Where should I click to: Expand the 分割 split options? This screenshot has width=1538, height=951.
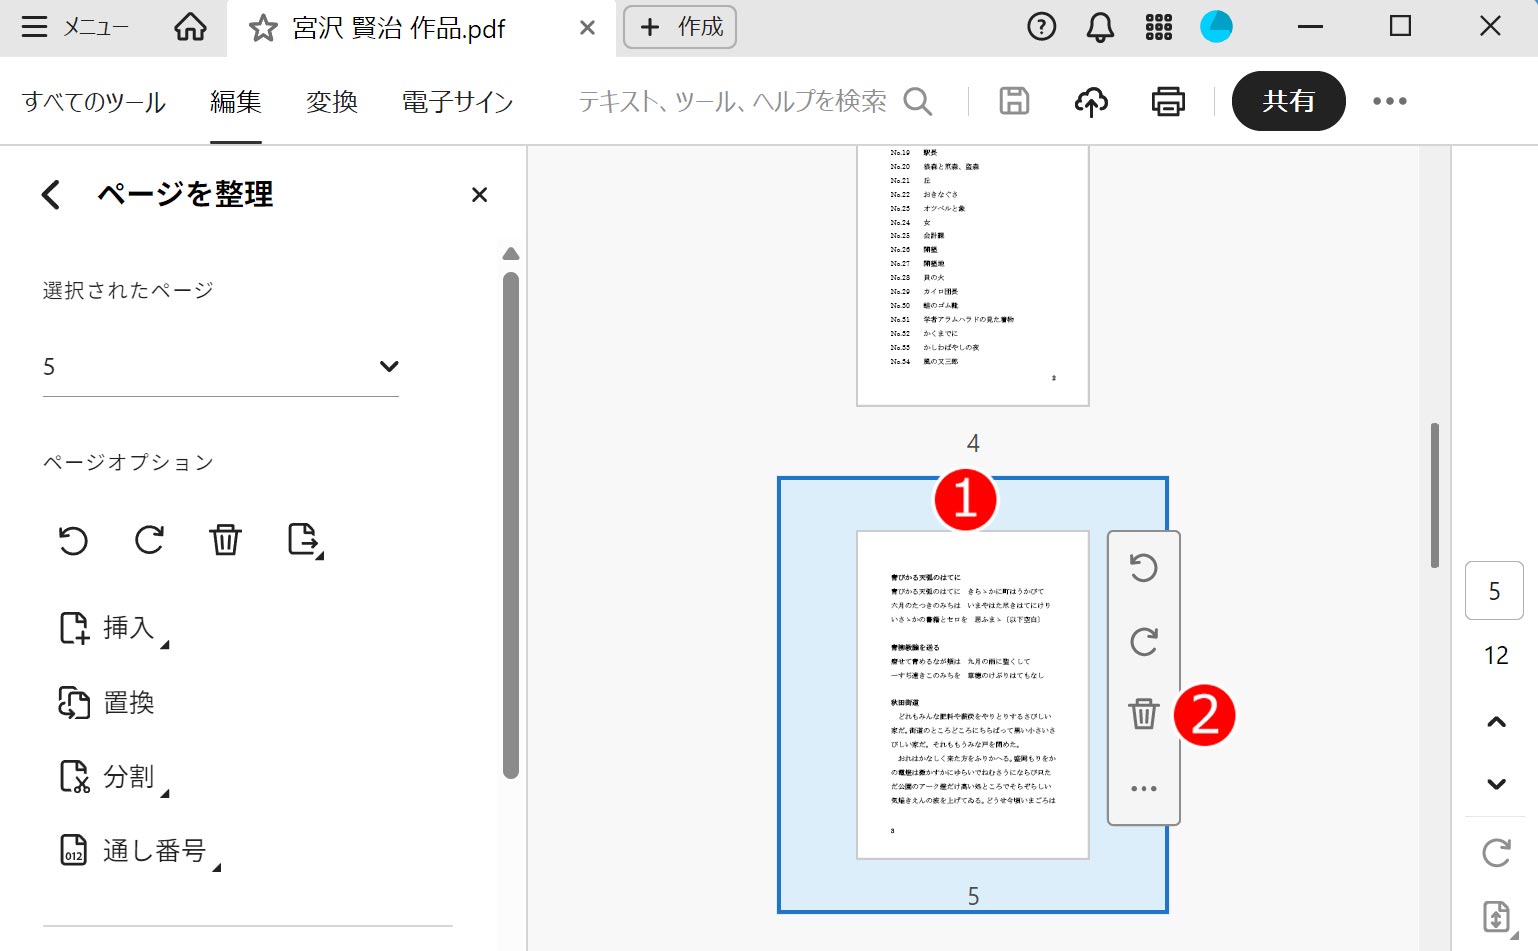pos(113,777)
